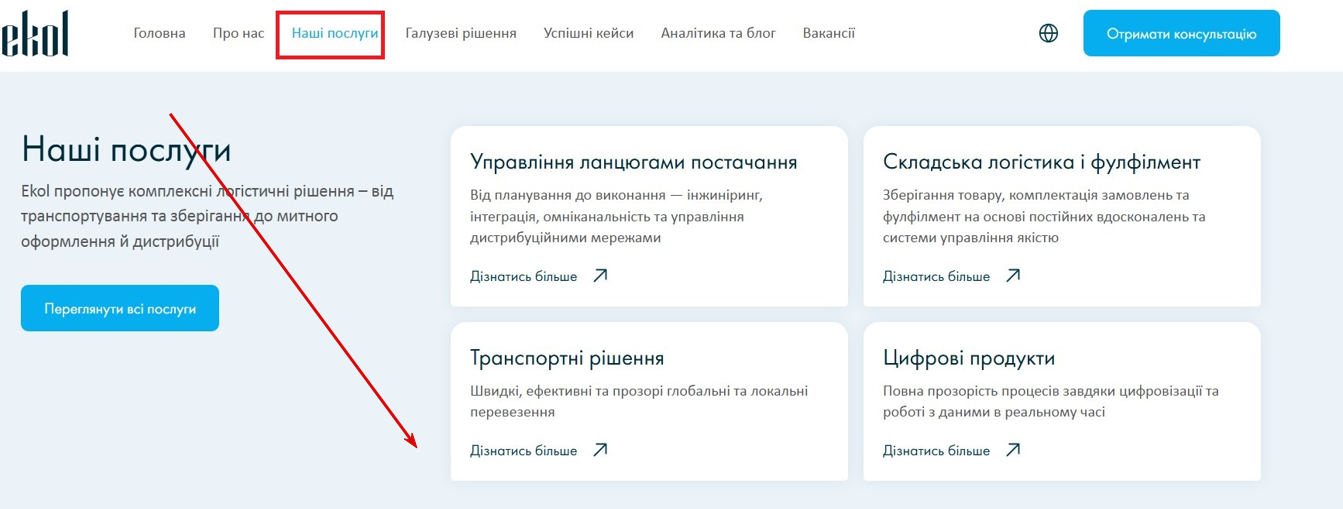1343x509 pixels.
Task: Select Наші послуги in navigation
Action: [335, 33]
